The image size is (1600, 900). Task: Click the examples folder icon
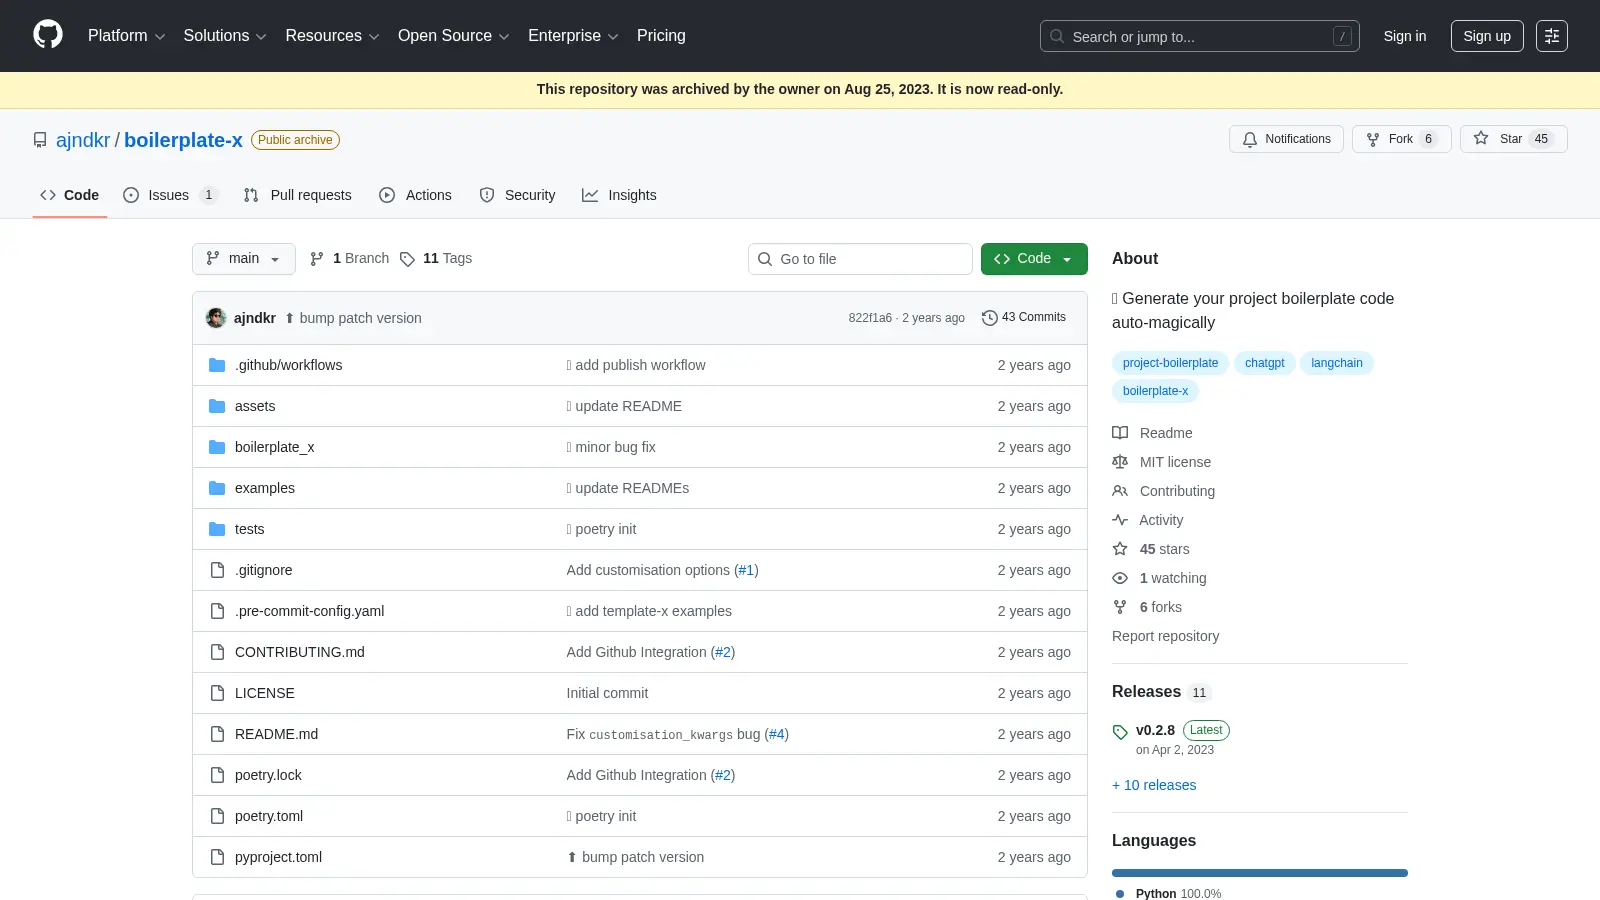click(x=217, y=488)
